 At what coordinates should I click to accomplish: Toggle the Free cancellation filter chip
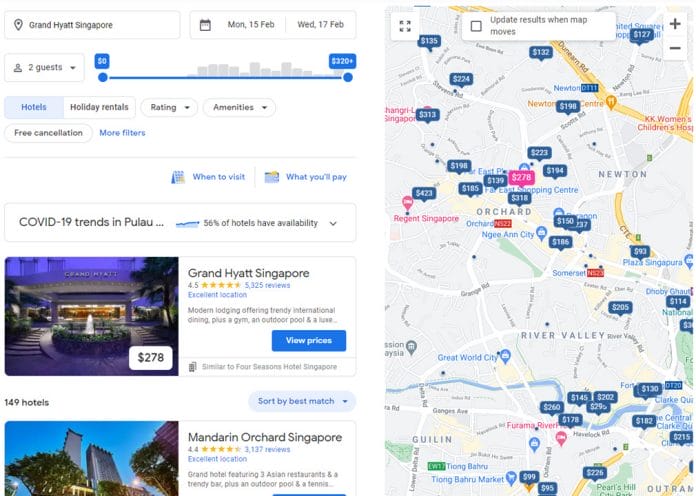48,133
